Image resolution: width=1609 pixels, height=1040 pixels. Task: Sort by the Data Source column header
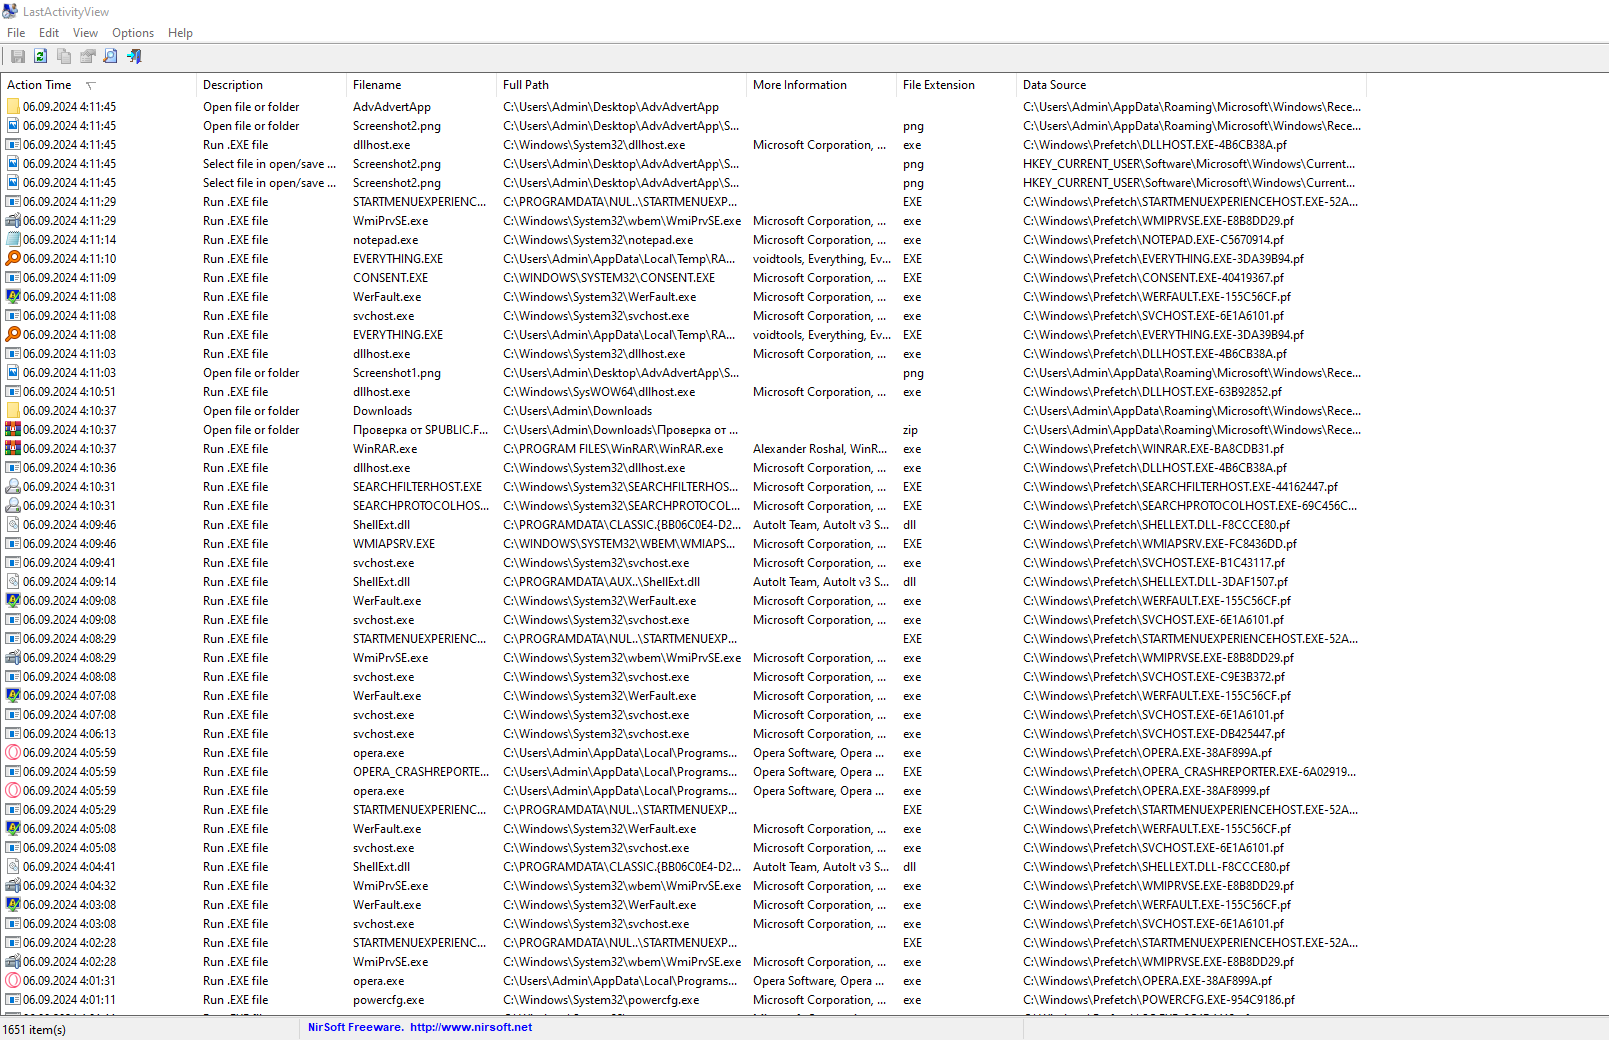(x=1191, y=85)
